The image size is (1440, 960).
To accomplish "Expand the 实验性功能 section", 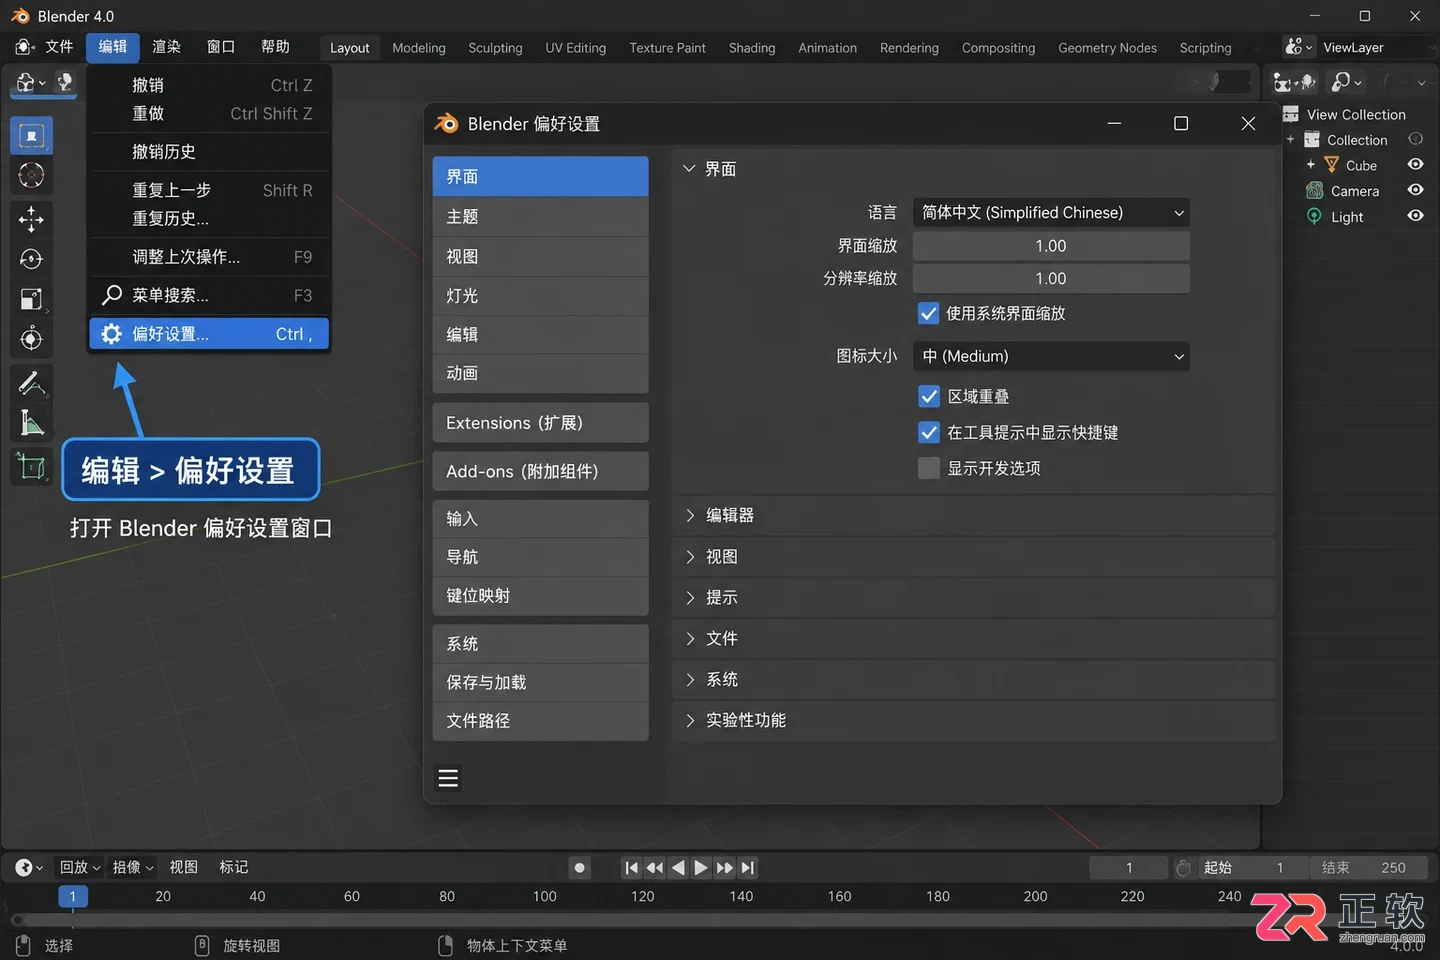I will coord(974,720).
